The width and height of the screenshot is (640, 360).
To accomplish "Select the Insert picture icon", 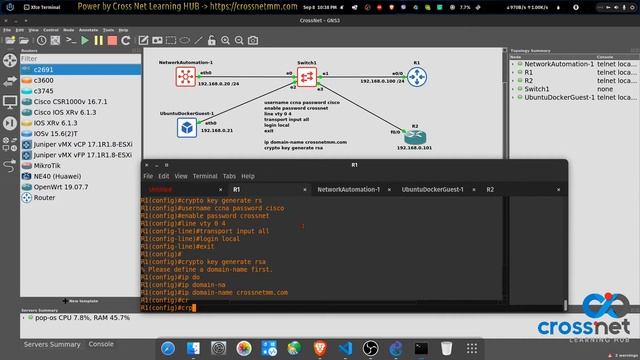I will click(x=157, y=40).
